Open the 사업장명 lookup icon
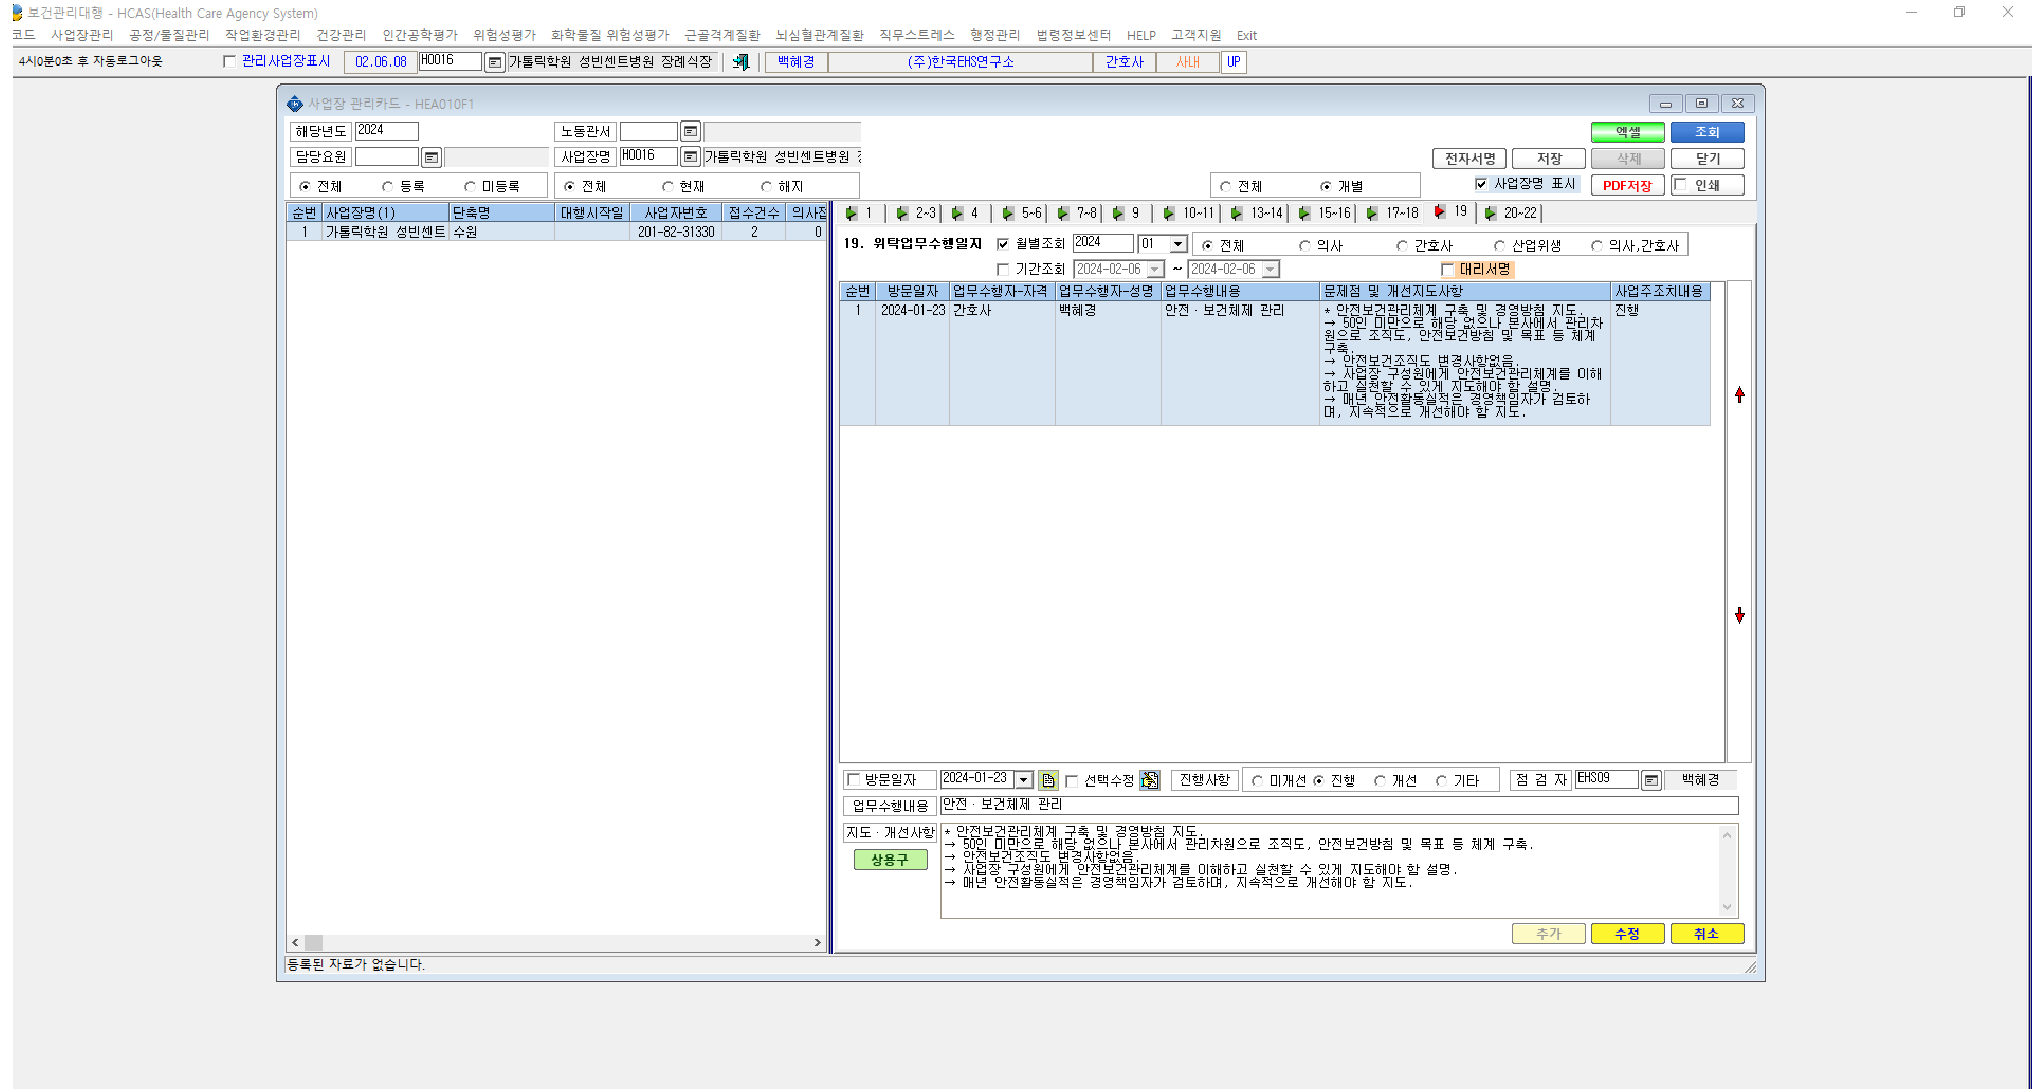This screenshot has width=2032, height=1089. 690,157
